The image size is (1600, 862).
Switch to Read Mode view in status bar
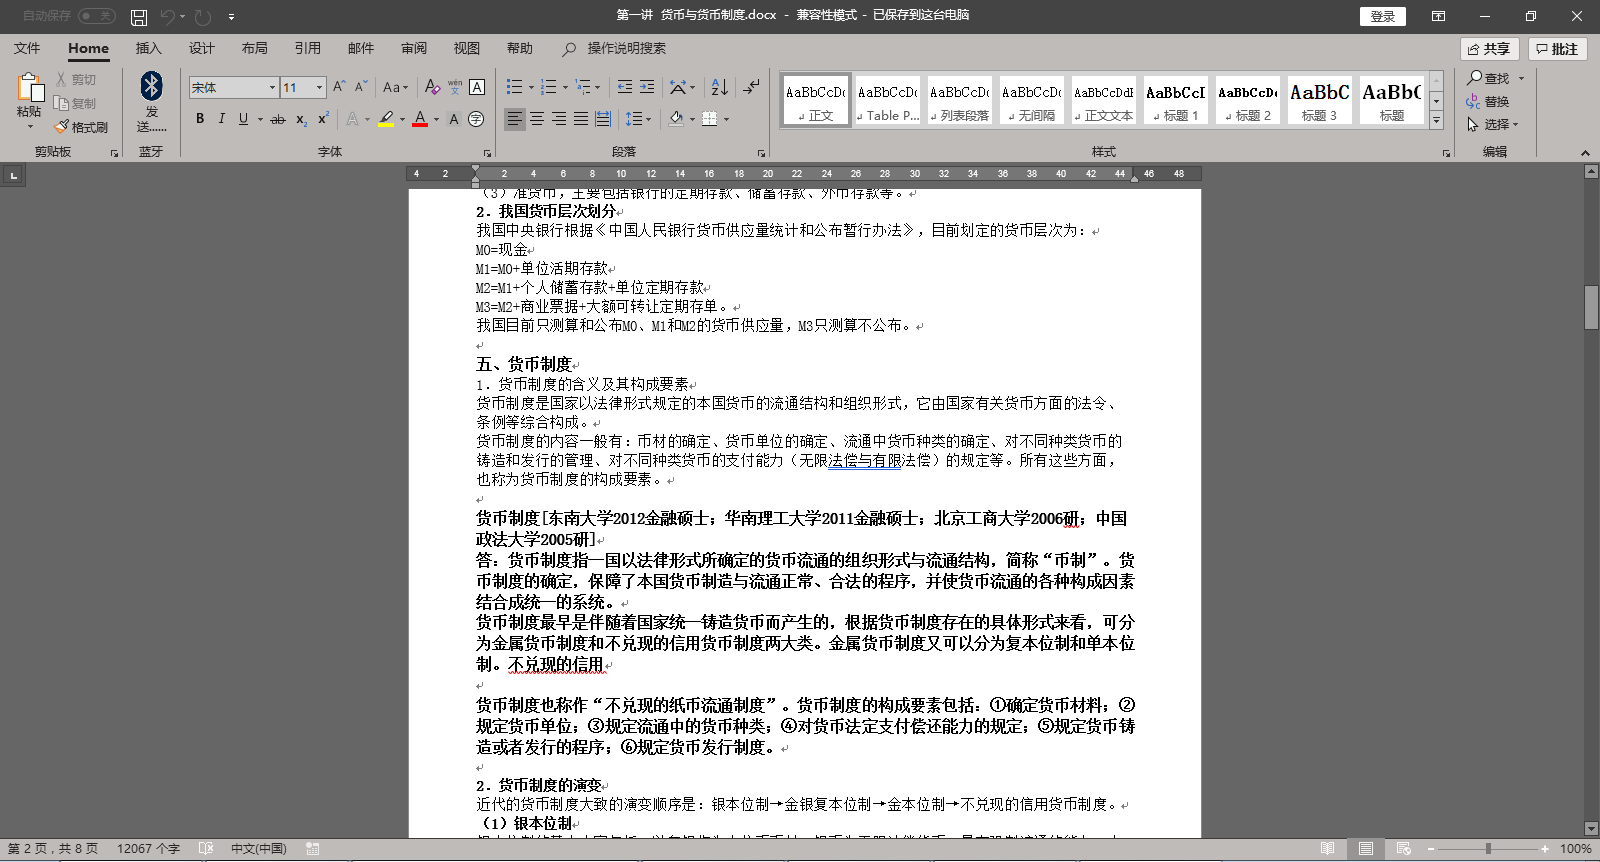tap(1327, 849)
